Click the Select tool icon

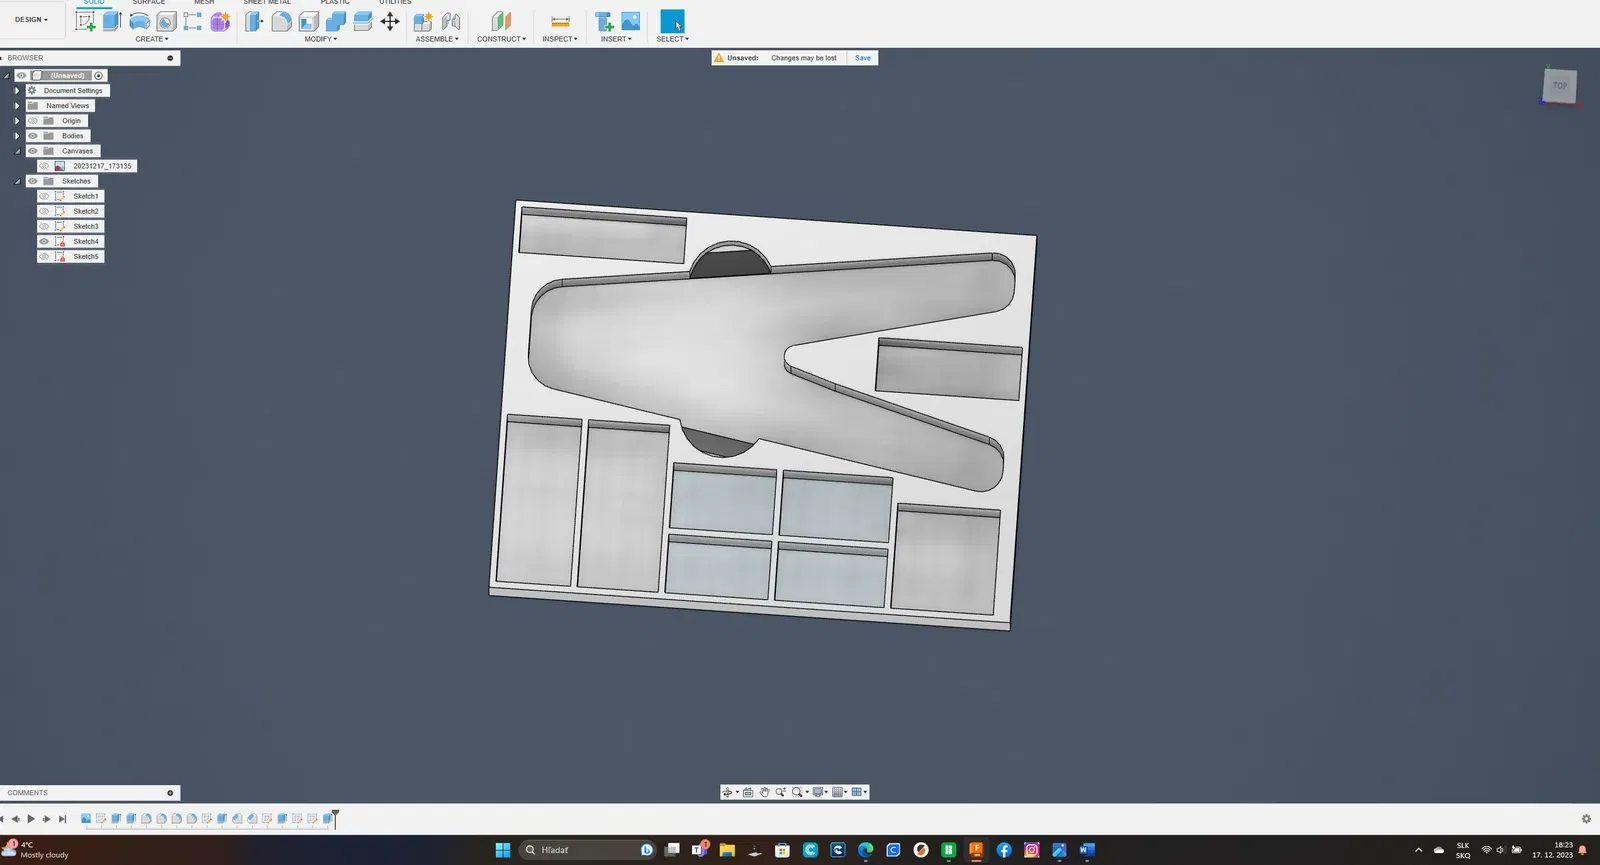[672, 21]
